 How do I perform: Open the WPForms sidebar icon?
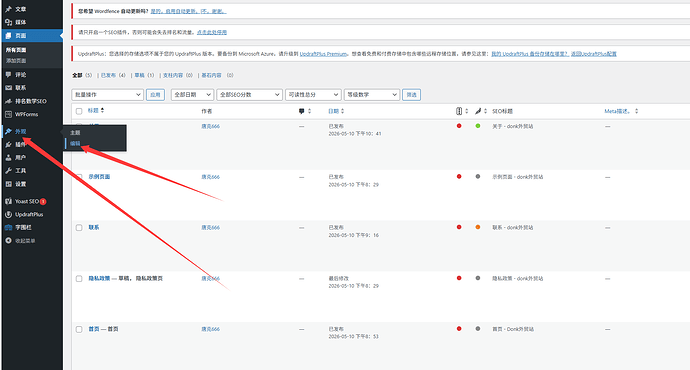click(x=8, y=114)
